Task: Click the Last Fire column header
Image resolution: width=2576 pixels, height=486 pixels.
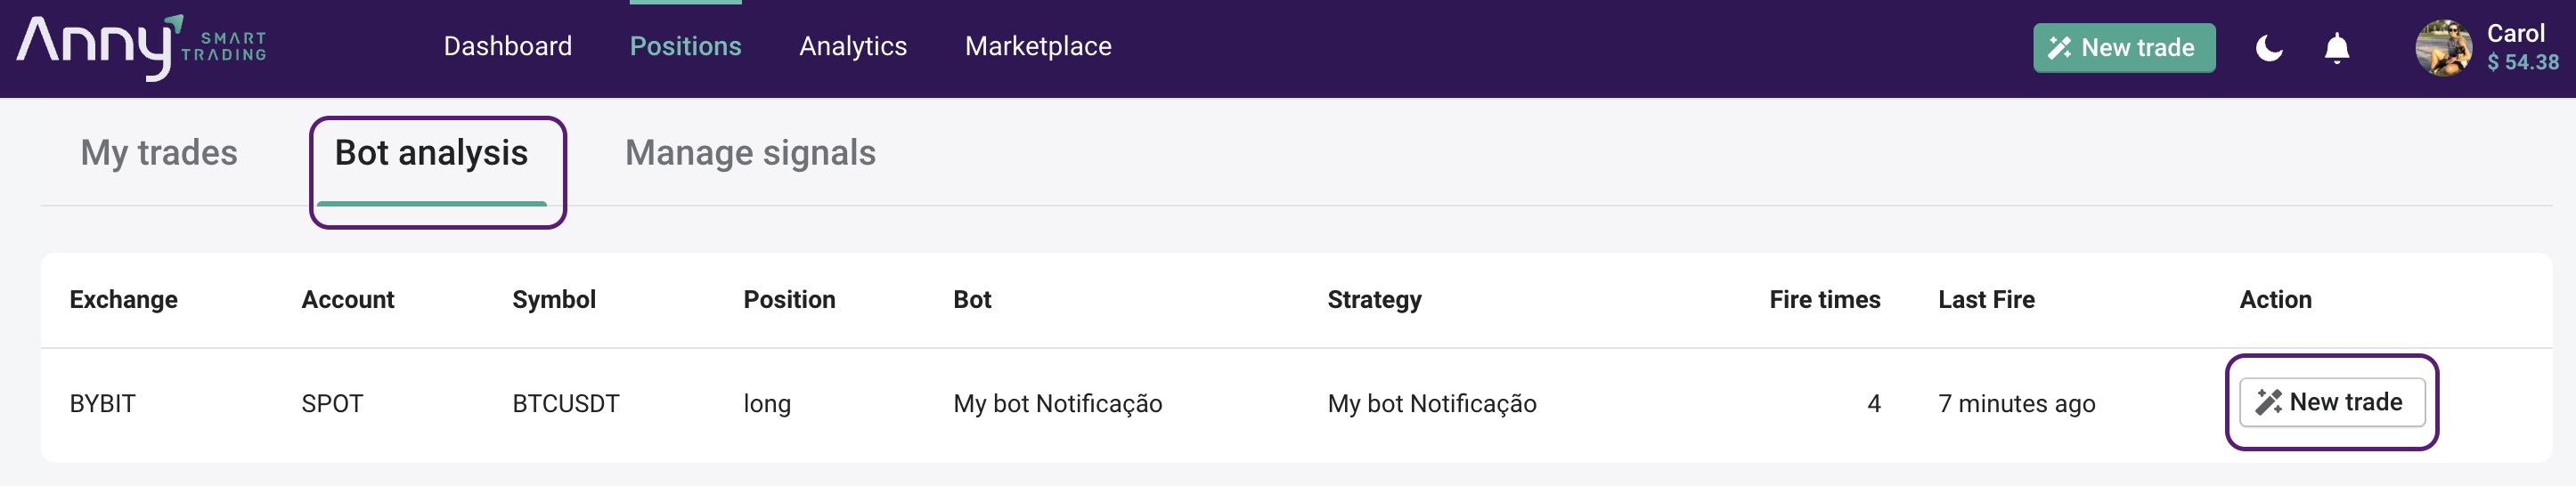Action: tap(1985, 299)
